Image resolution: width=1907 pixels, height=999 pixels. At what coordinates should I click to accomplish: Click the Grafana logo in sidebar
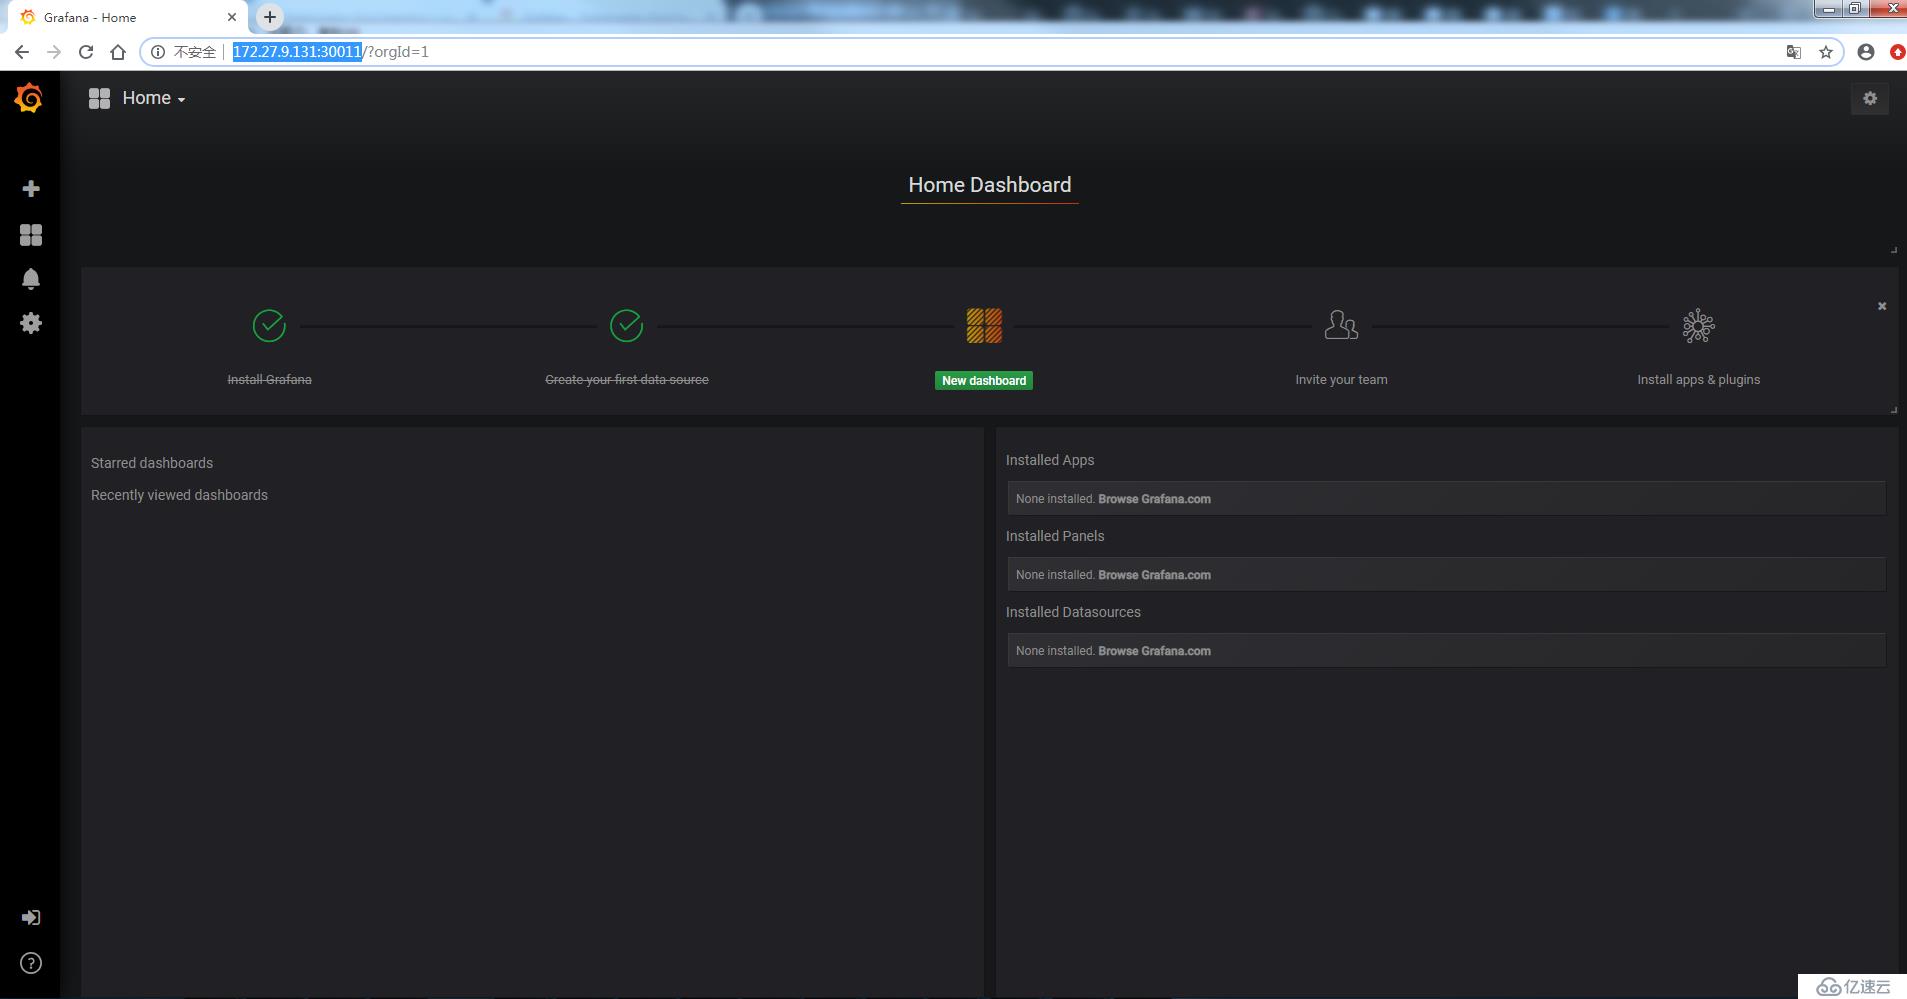(x=29, y=98)
